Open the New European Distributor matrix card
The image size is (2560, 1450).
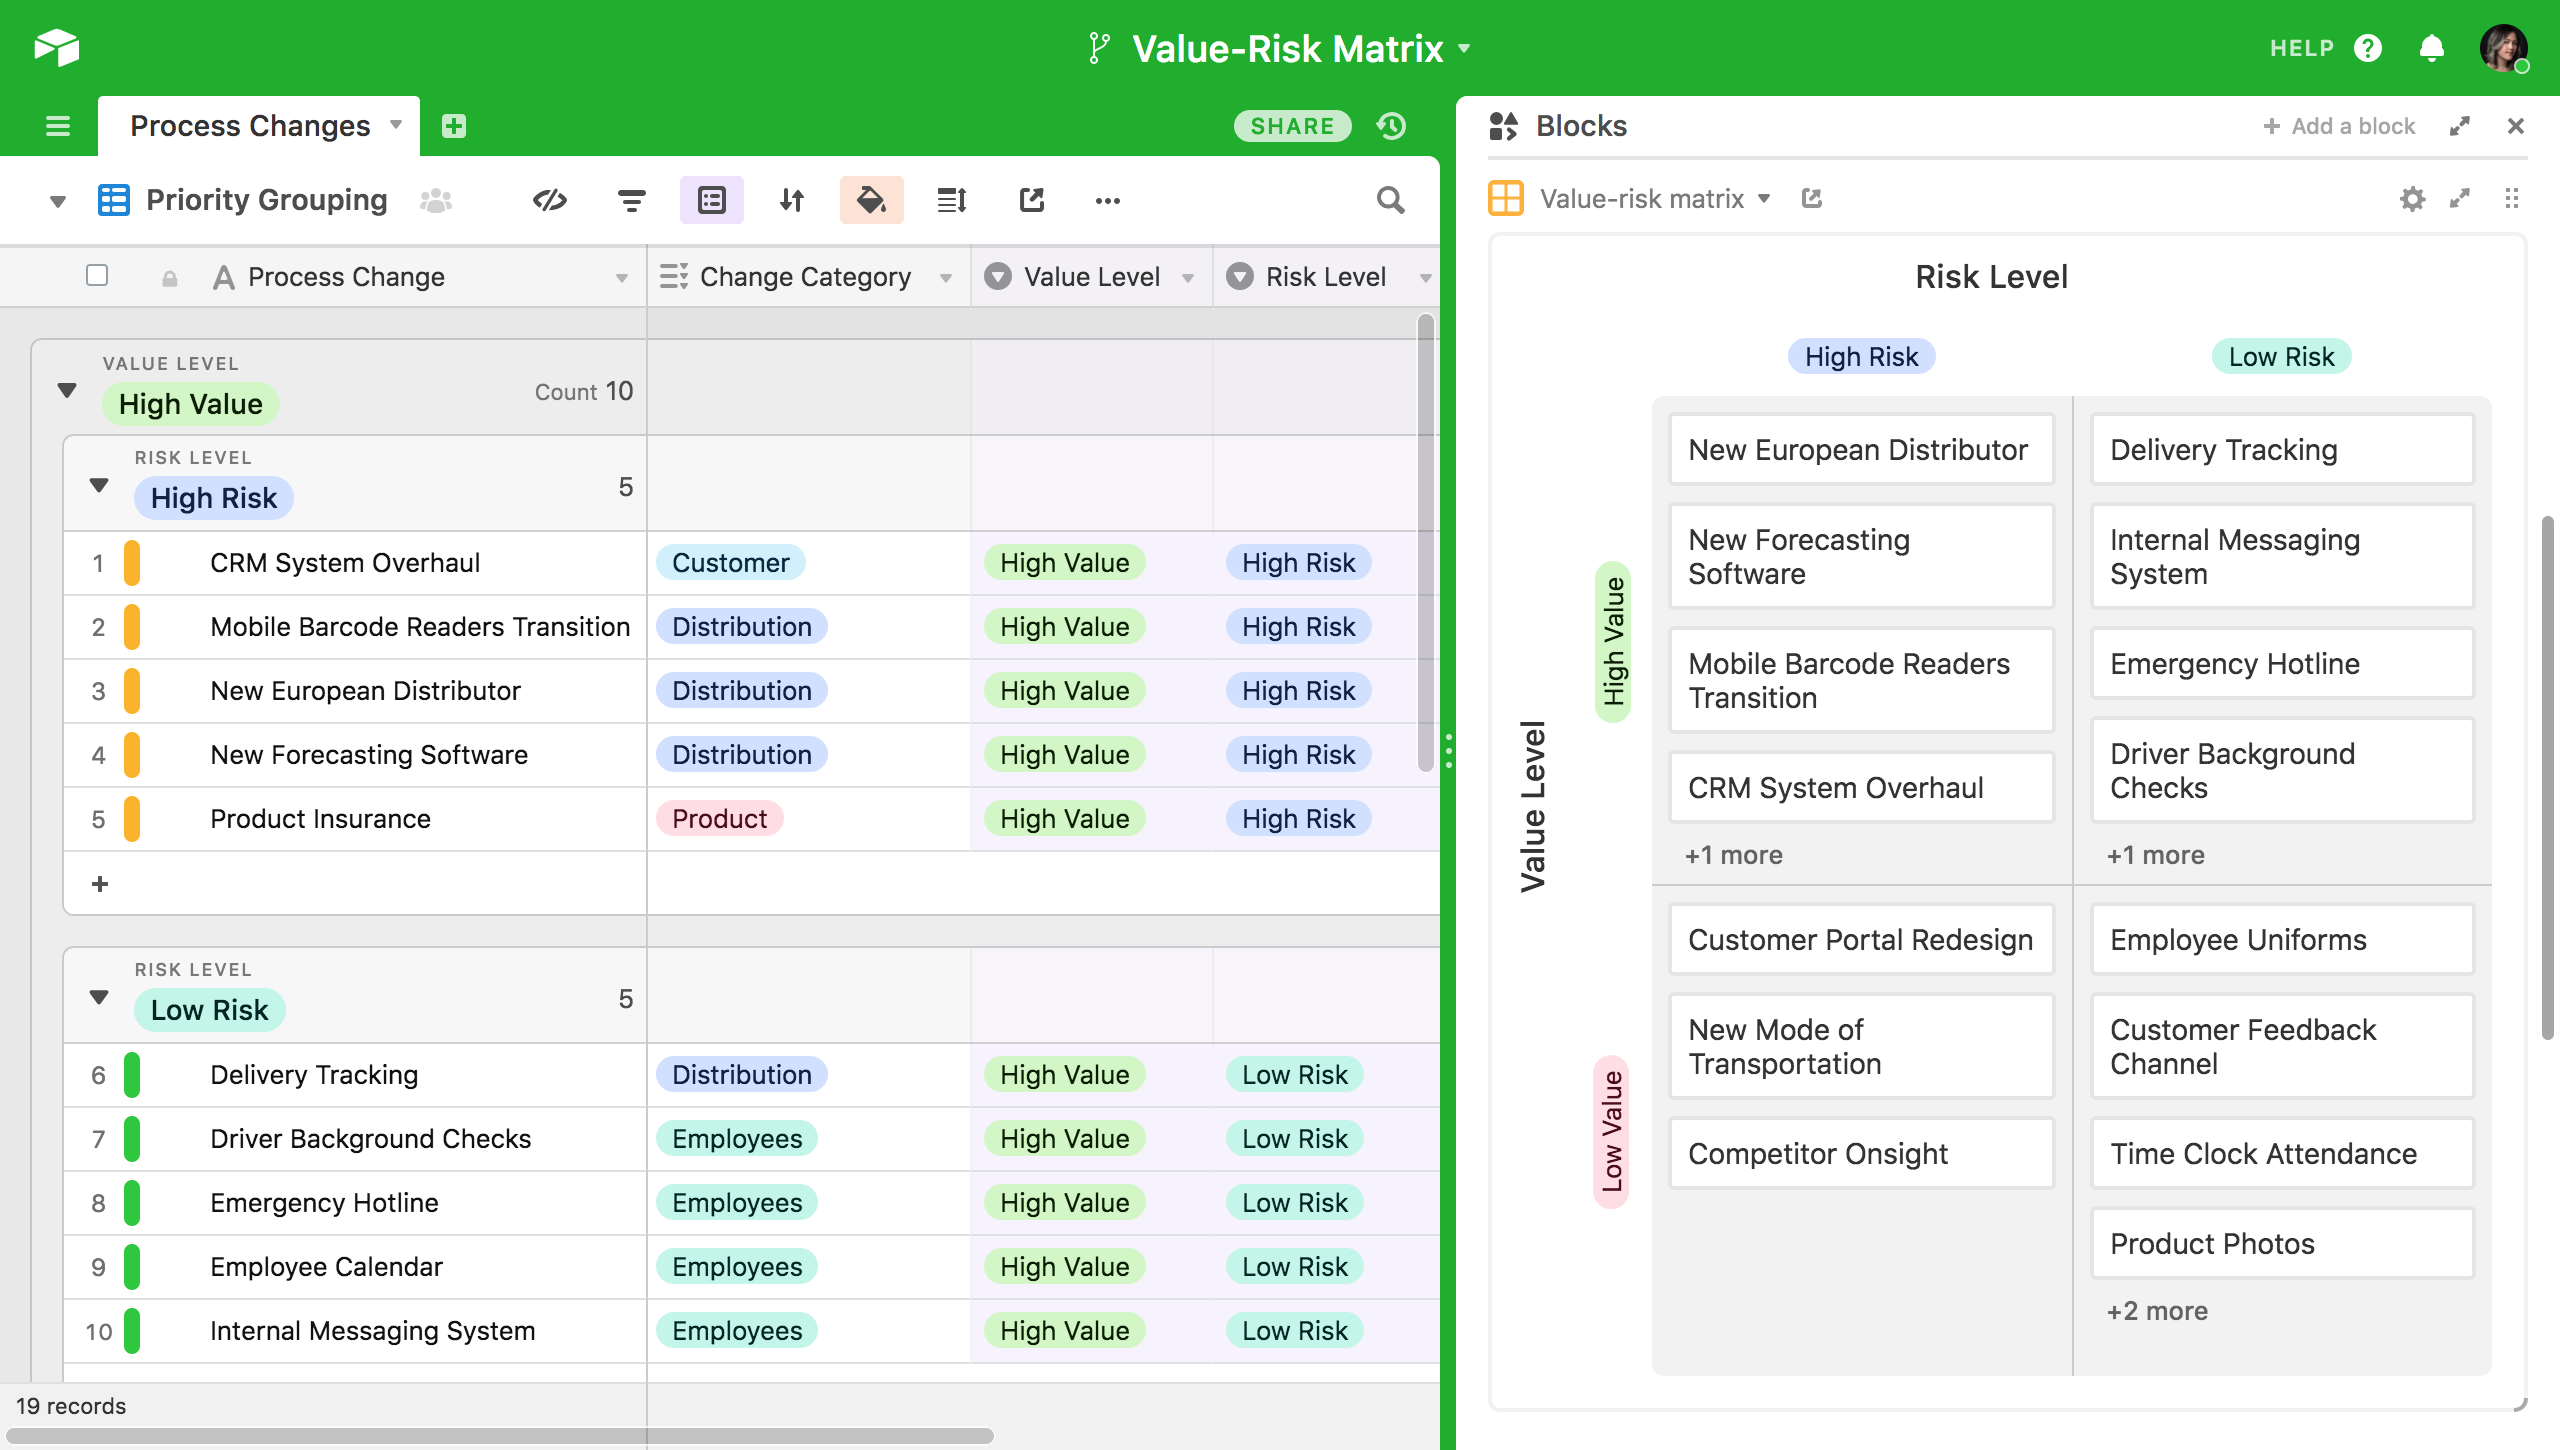click(1860, 450)
